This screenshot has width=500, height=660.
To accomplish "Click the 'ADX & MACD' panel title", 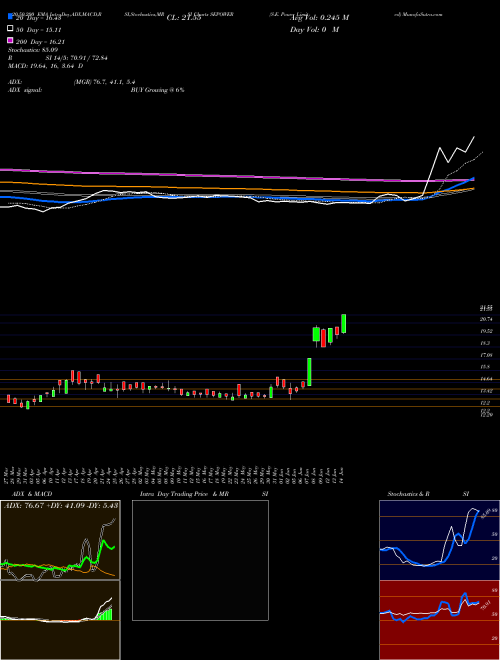I will pos(32,494).
